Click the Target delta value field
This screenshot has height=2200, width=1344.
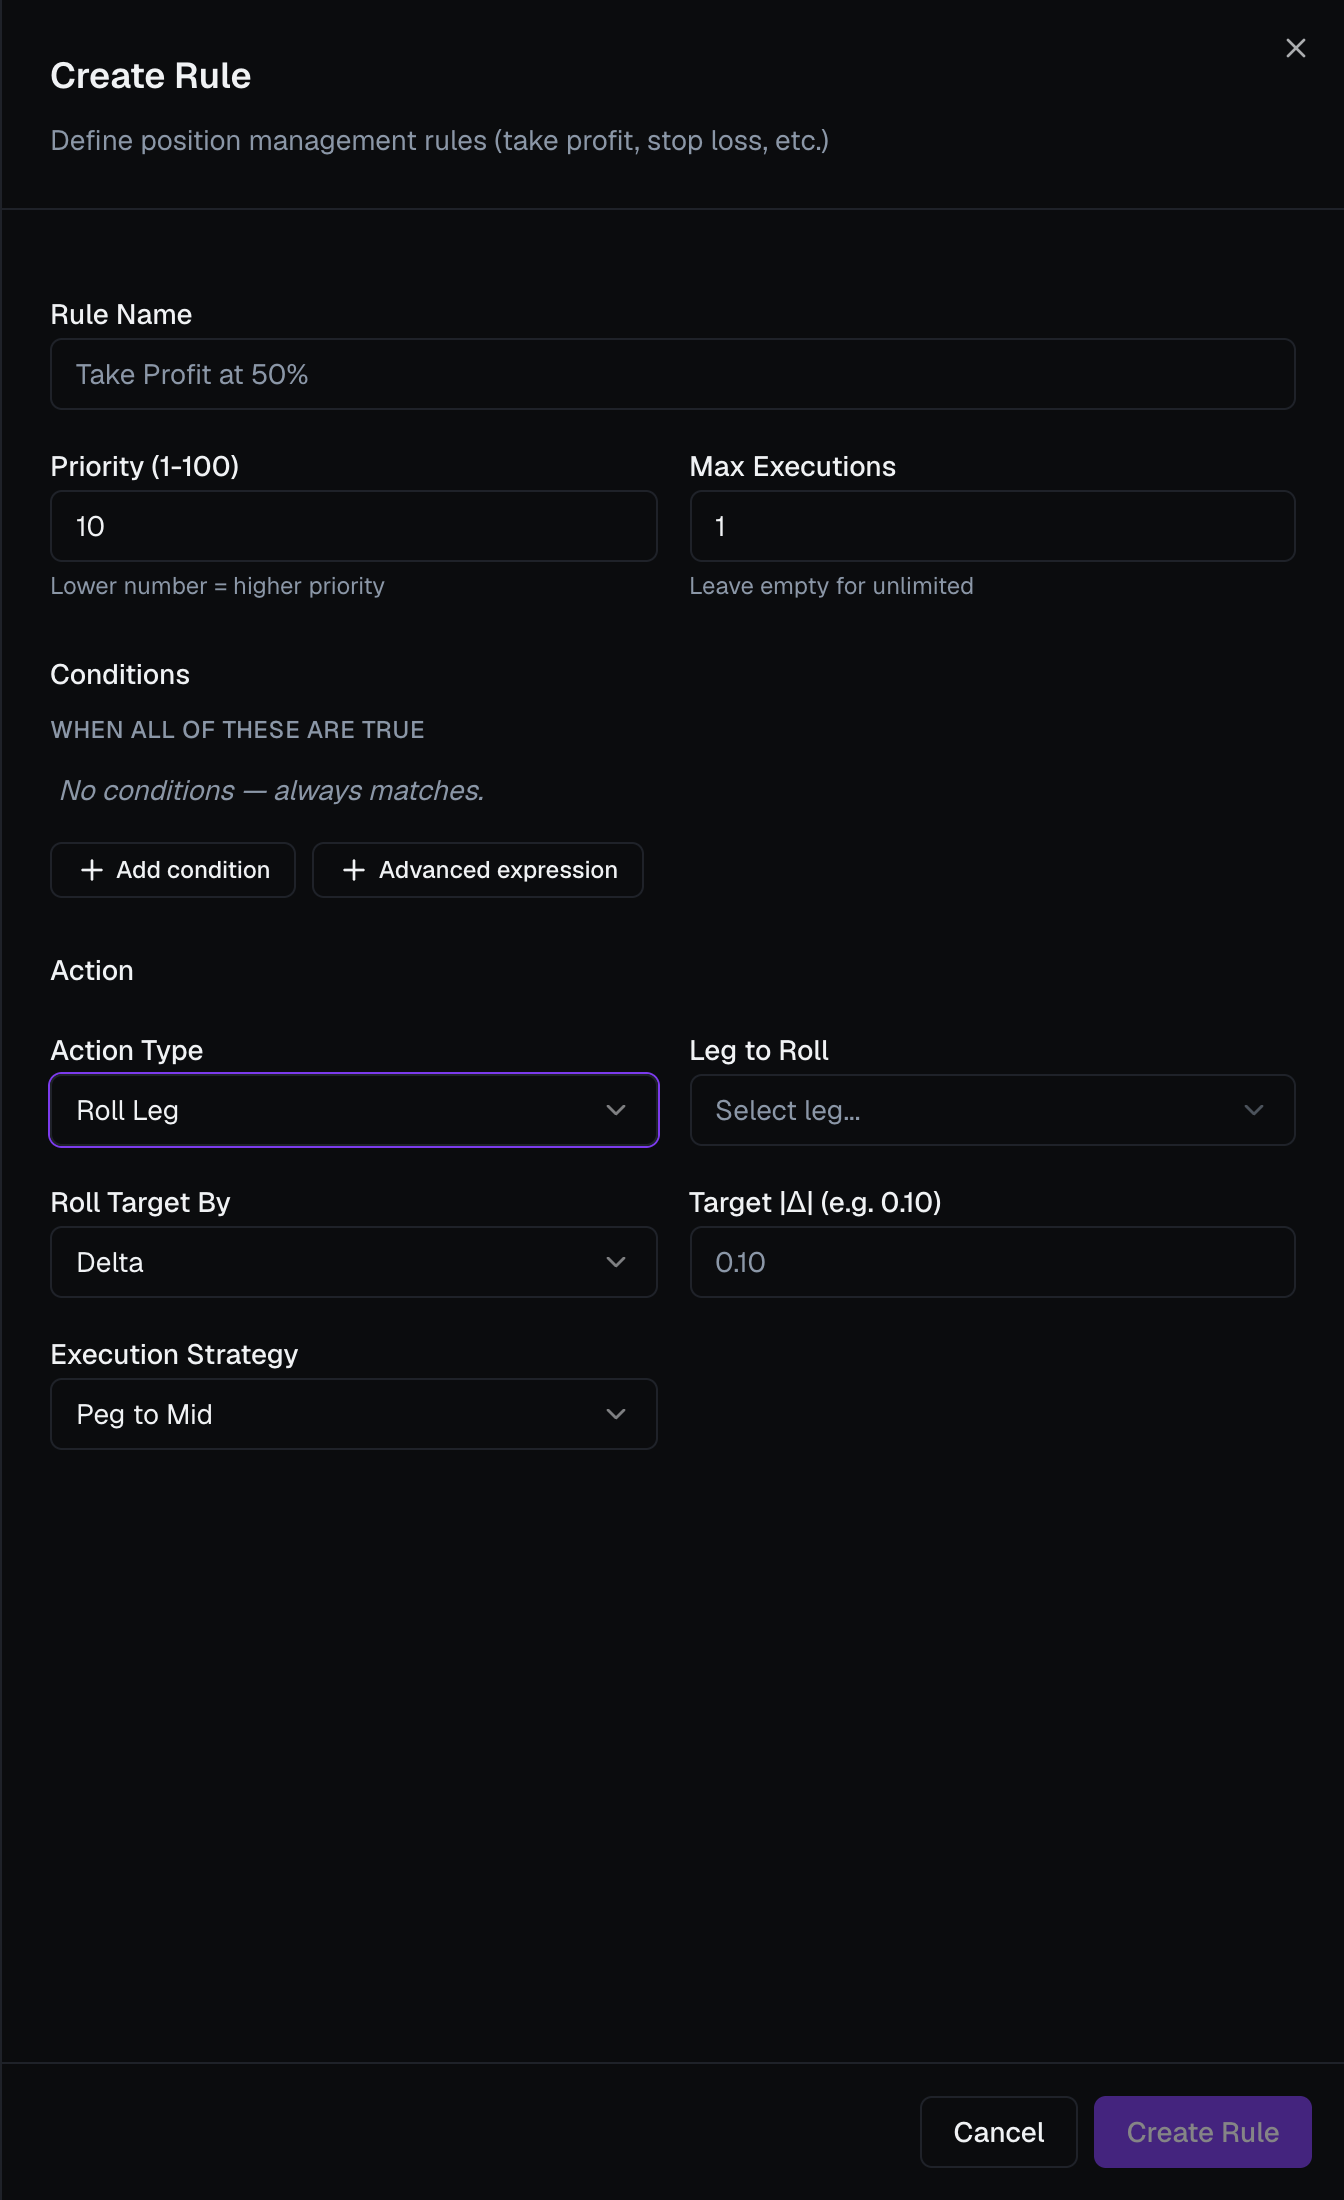pyautogui.click(x=992, y=1262)
